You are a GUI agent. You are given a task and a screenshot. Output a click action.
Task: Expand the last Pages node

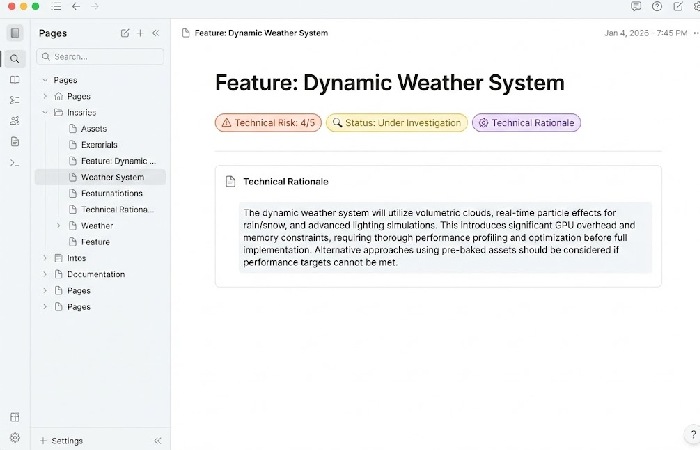[x=45, y=307]
